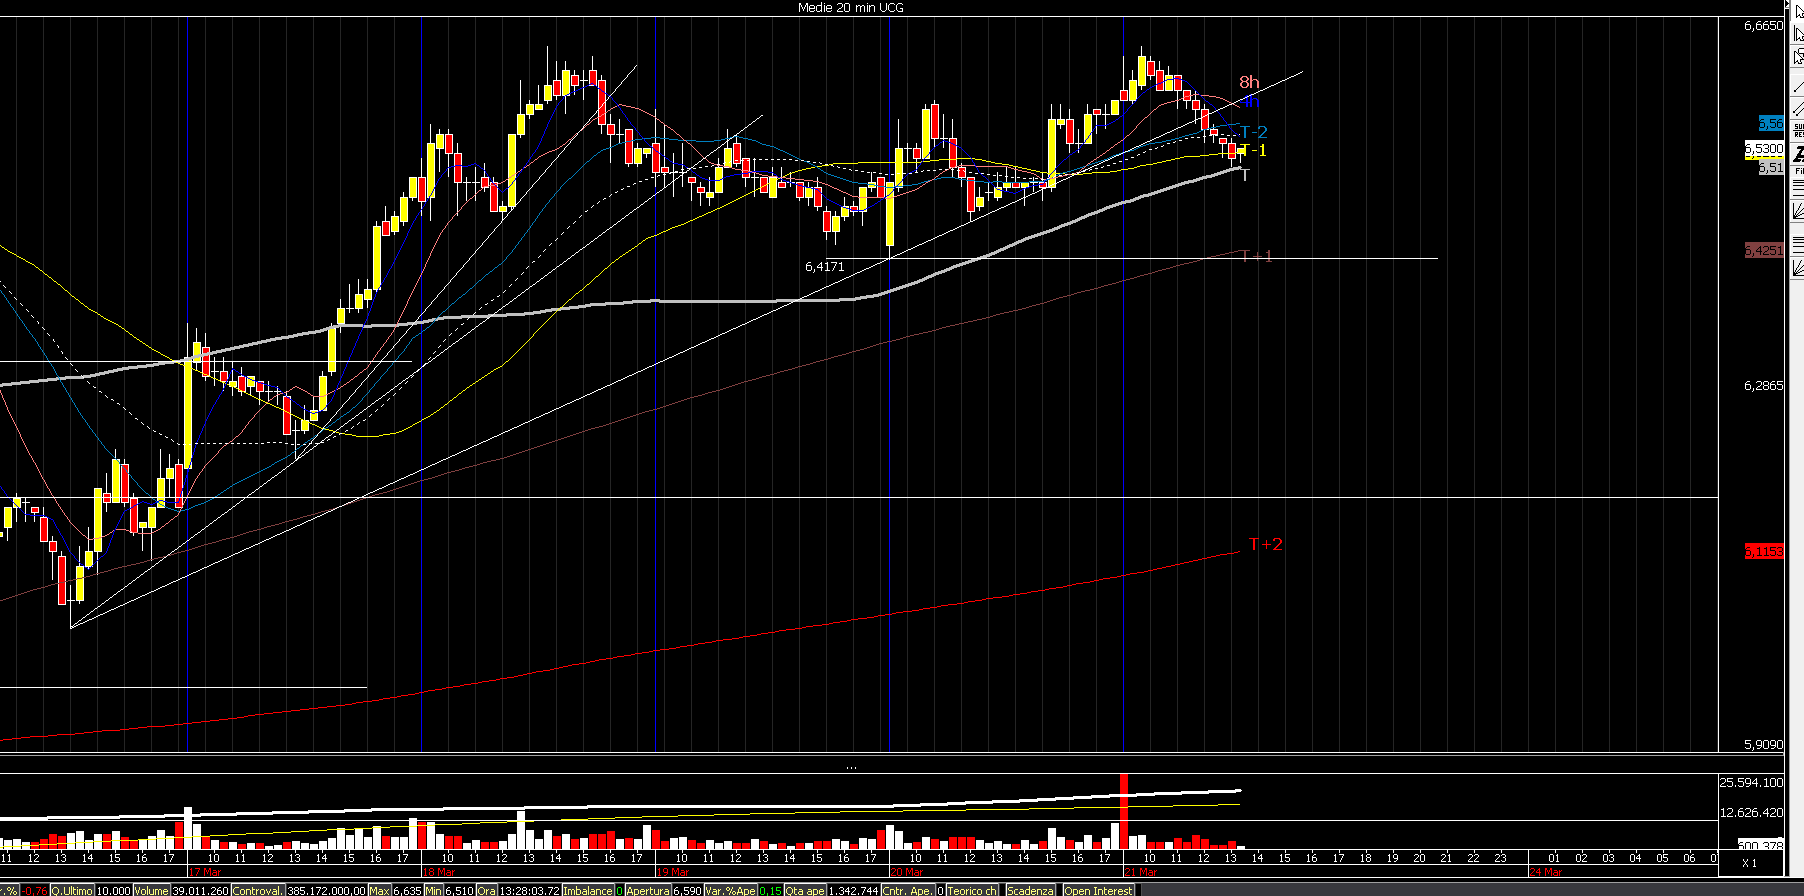Click the 1.342.744 opening quantity value
This screenshot has height=896, width=1804.
(853, 890)
